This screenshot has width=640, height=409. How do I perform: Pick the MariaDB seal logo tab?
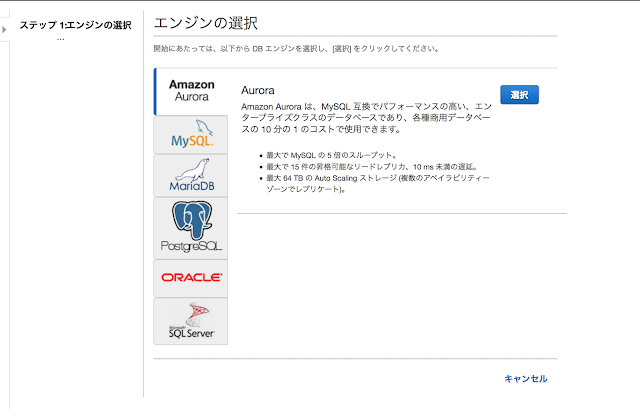click(191, 176)
